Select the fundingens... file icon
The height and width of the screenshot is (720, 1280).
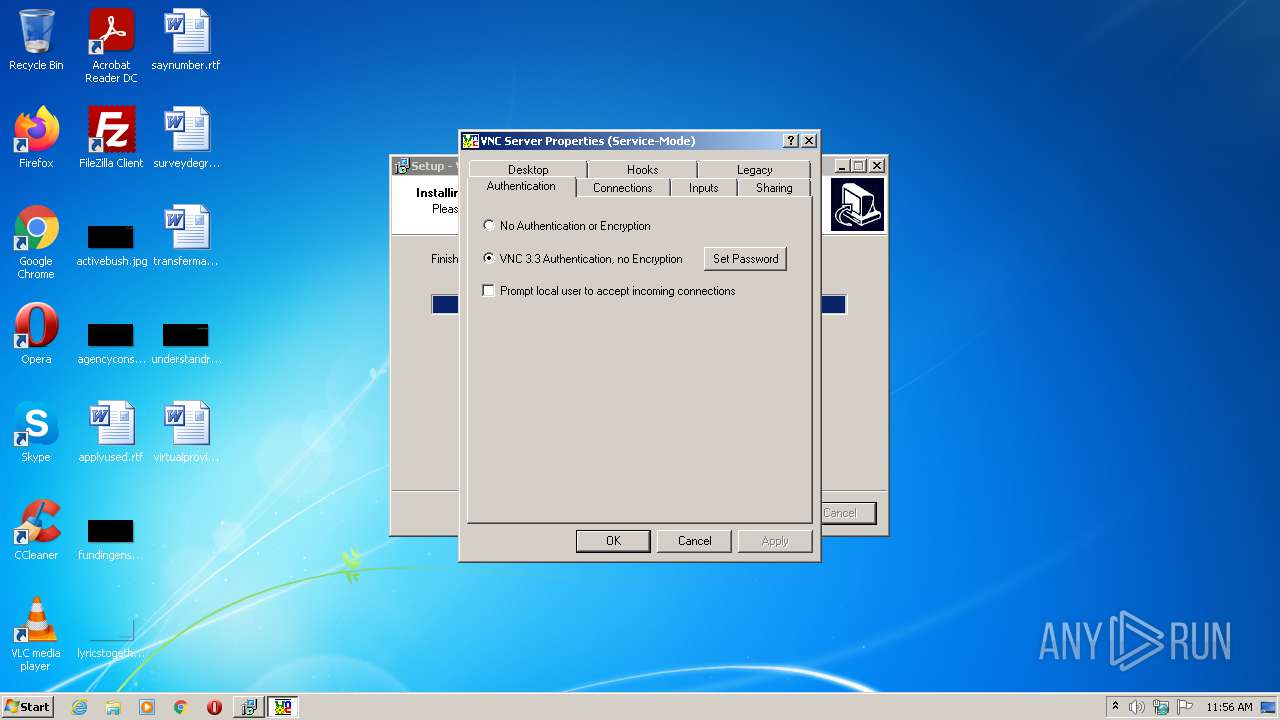click(111, 538)
